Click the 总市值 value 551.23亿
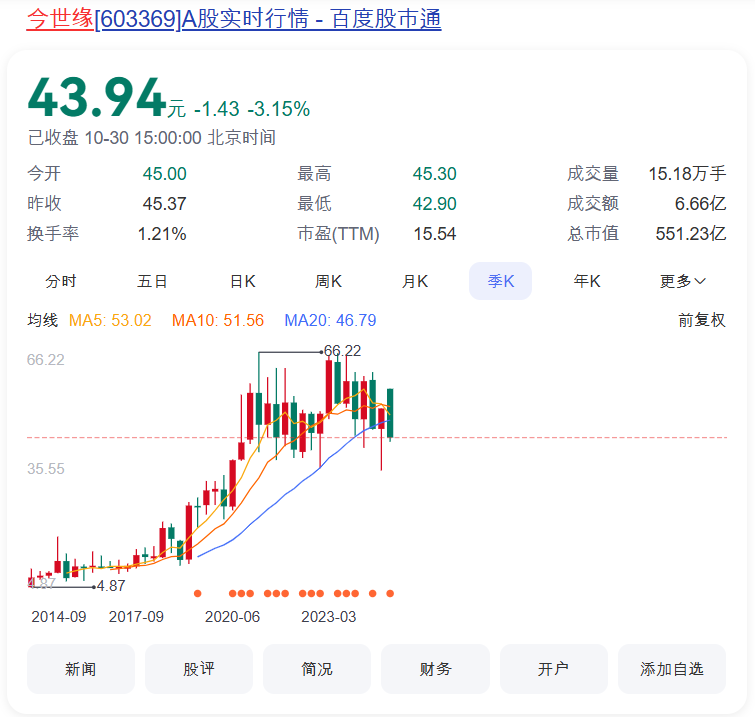This screenshot has width=755, height=717. point(690,234)
